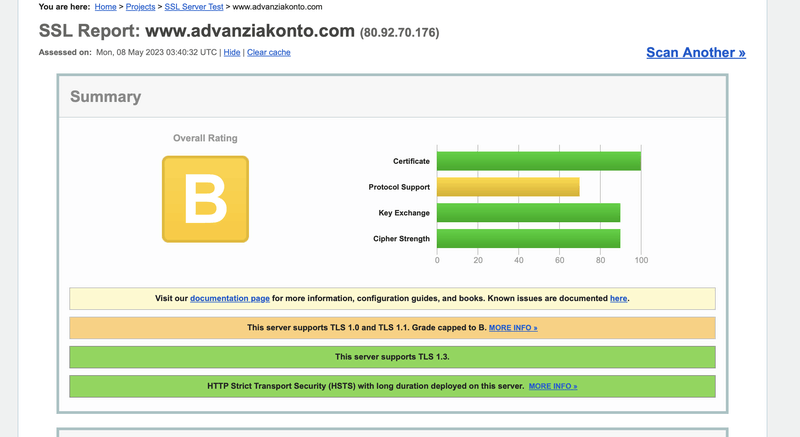
Task: Select the Overall Rating label
Action: 205,138
